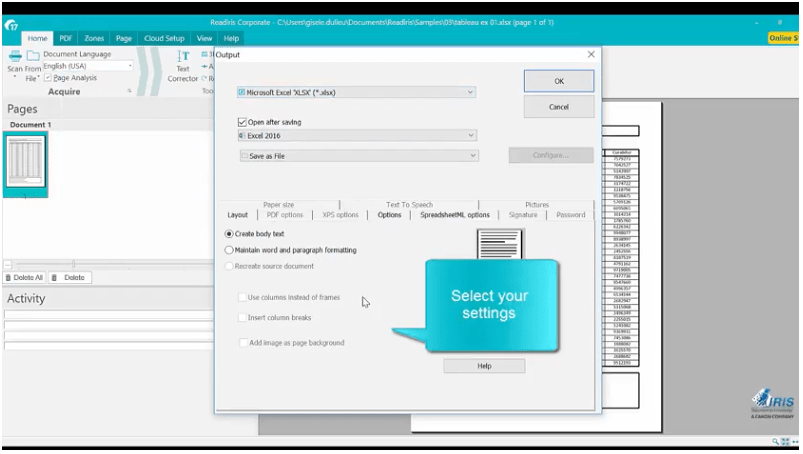
Task: Click the Configure... button
Action: [551, 155]
